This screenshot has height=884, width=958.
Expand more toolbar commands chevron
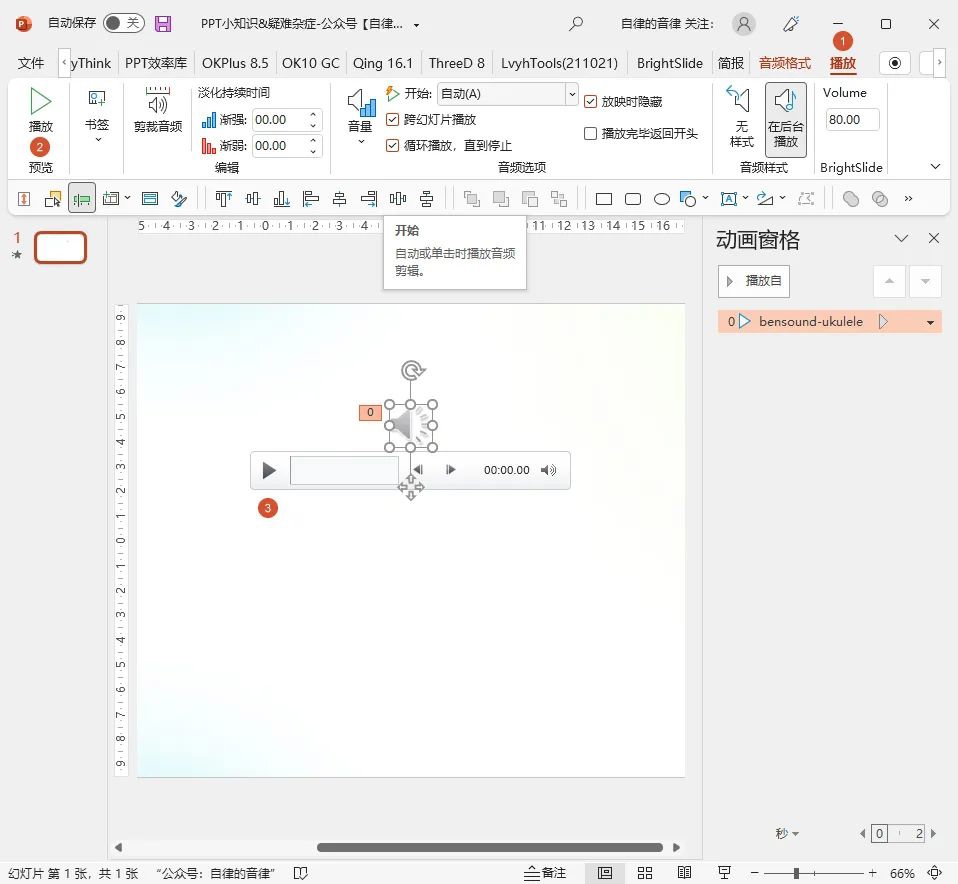pos(909,199)
